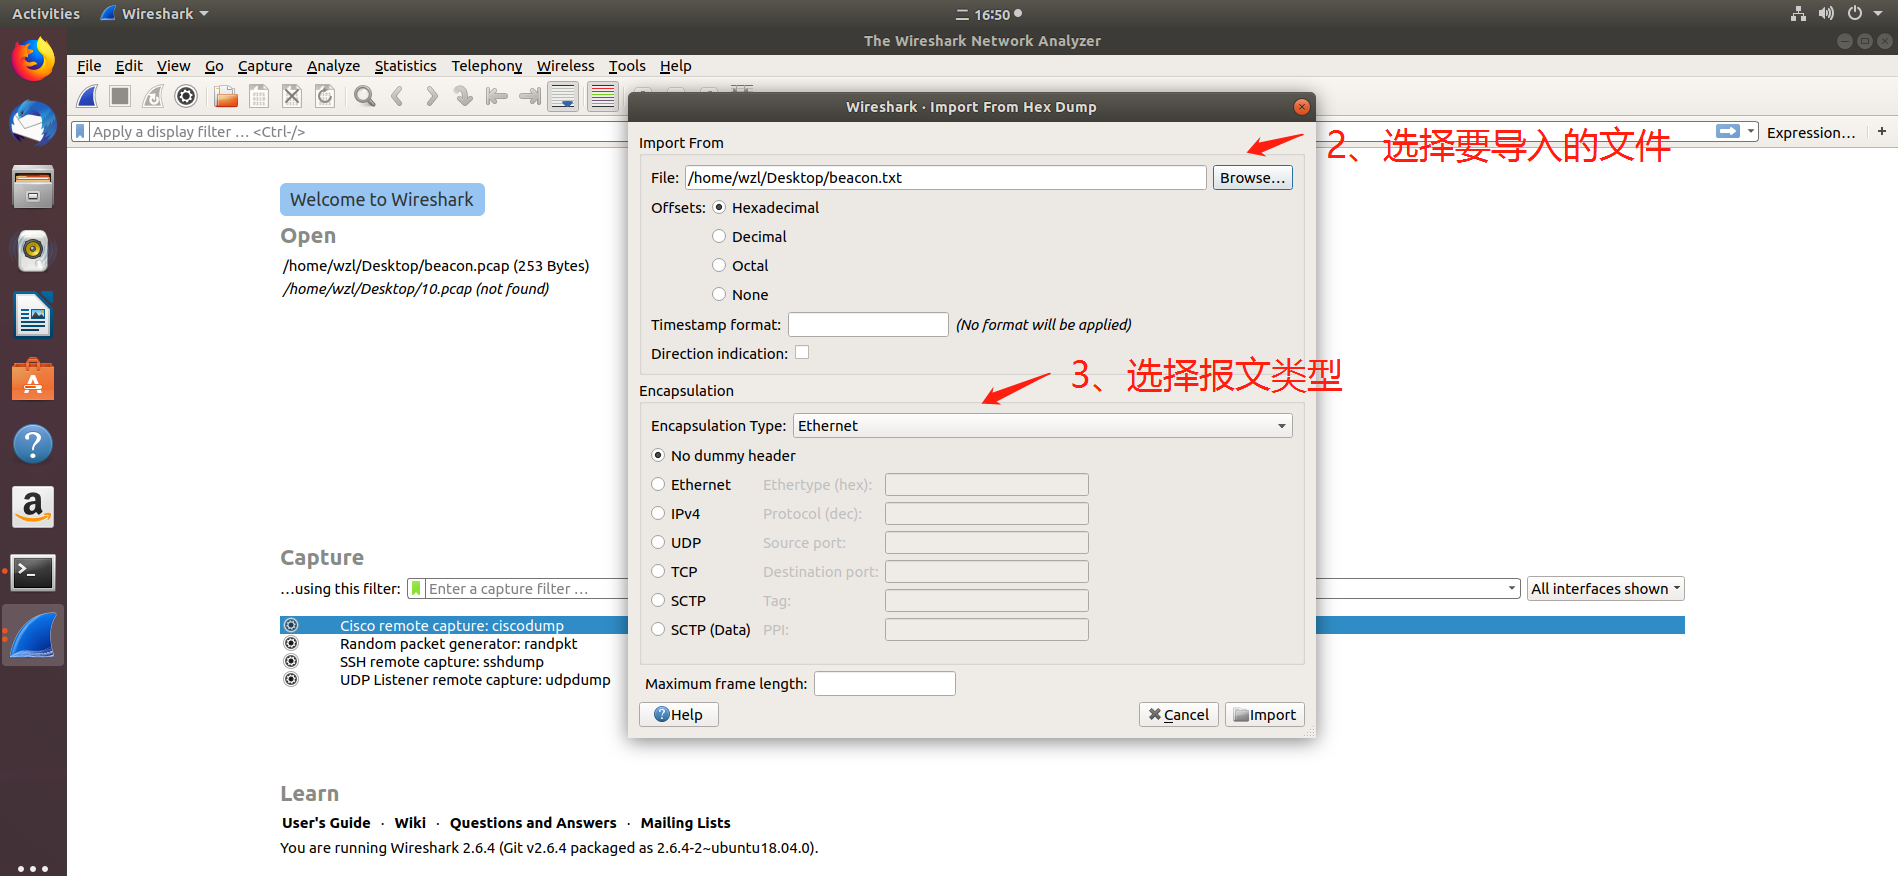The image size is (1898, 876).
Task: Select the Ethernet dummy header radio
Action: click(x=658, y=484)
